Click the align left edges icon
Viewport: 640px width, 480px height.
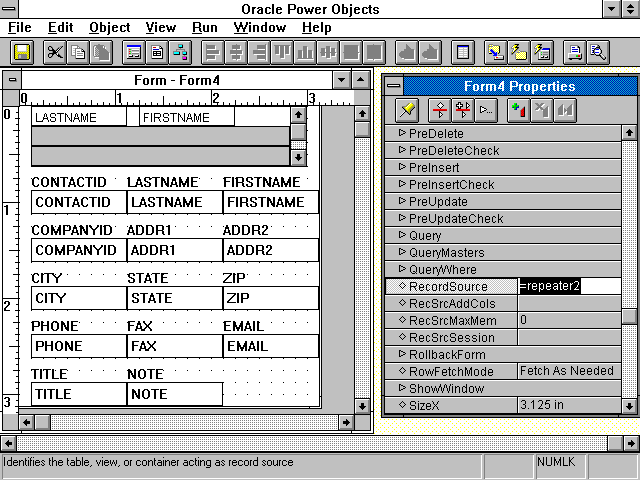(211, 52)
